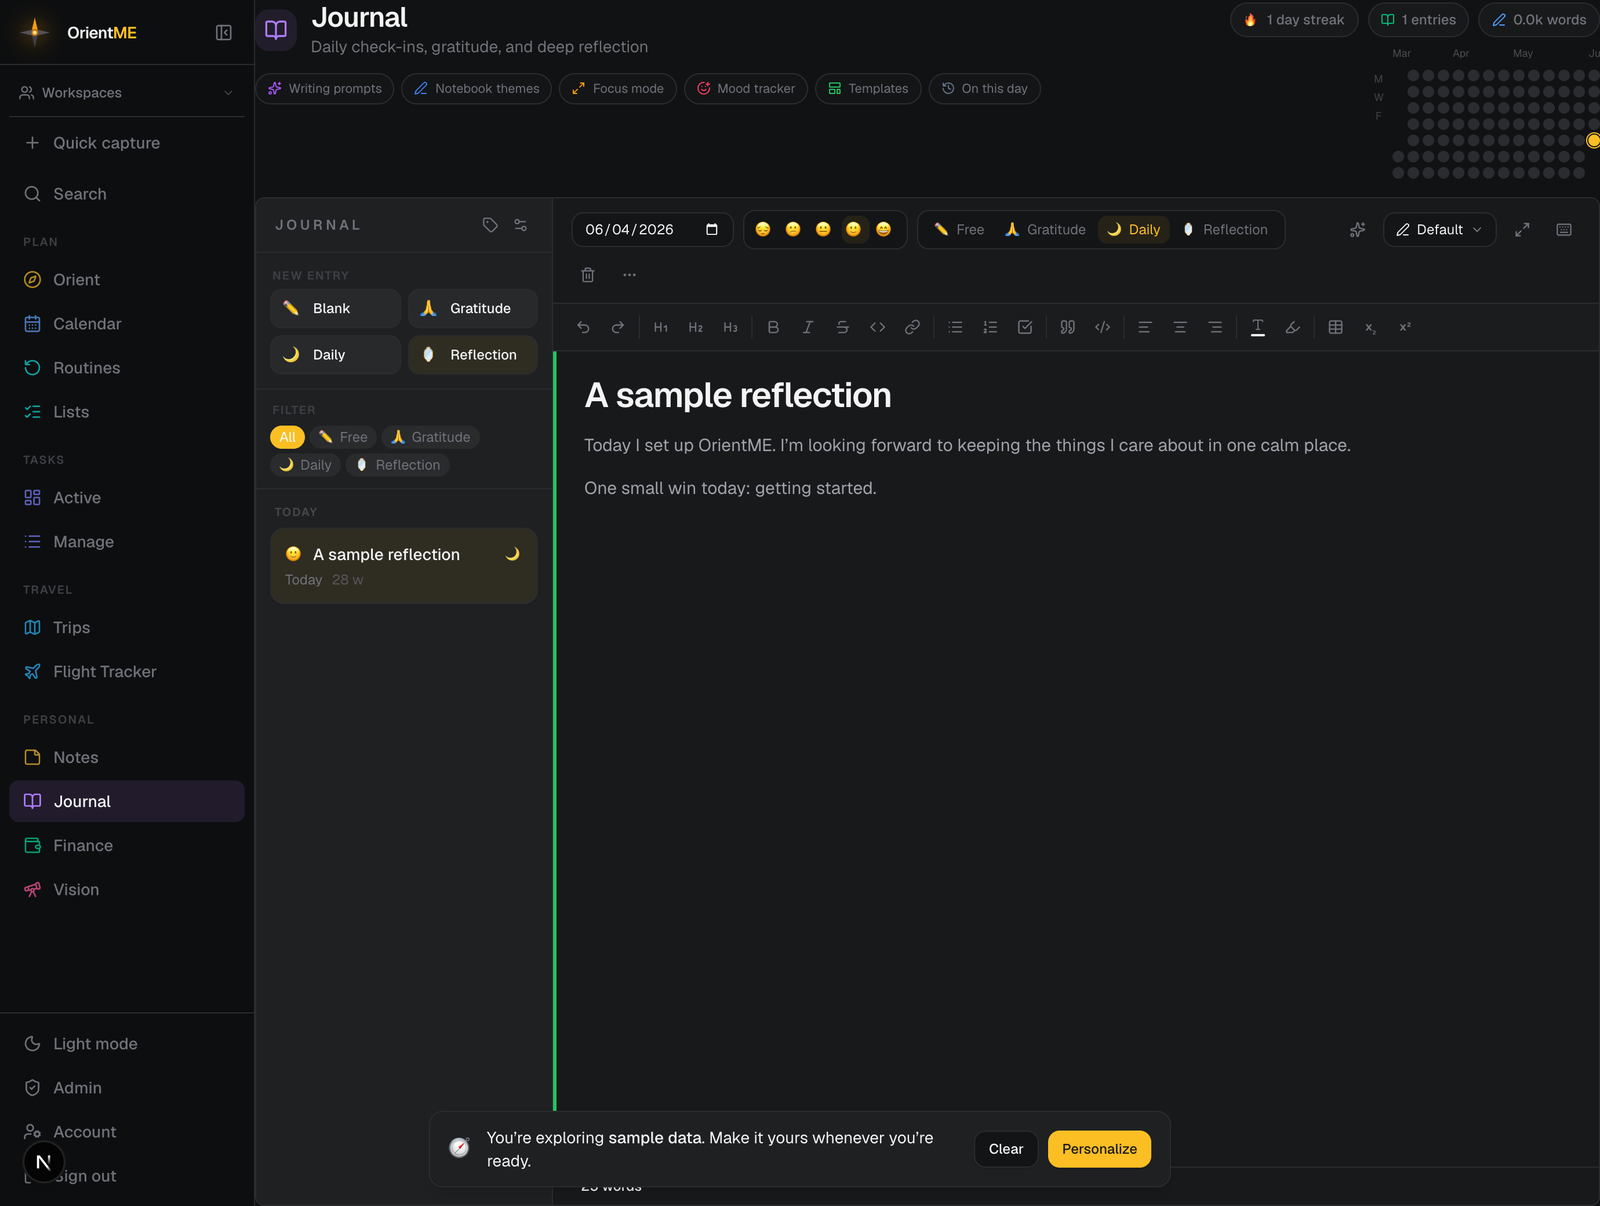Insert a code block
1600x1206 pixels.
click(1103, 327)
